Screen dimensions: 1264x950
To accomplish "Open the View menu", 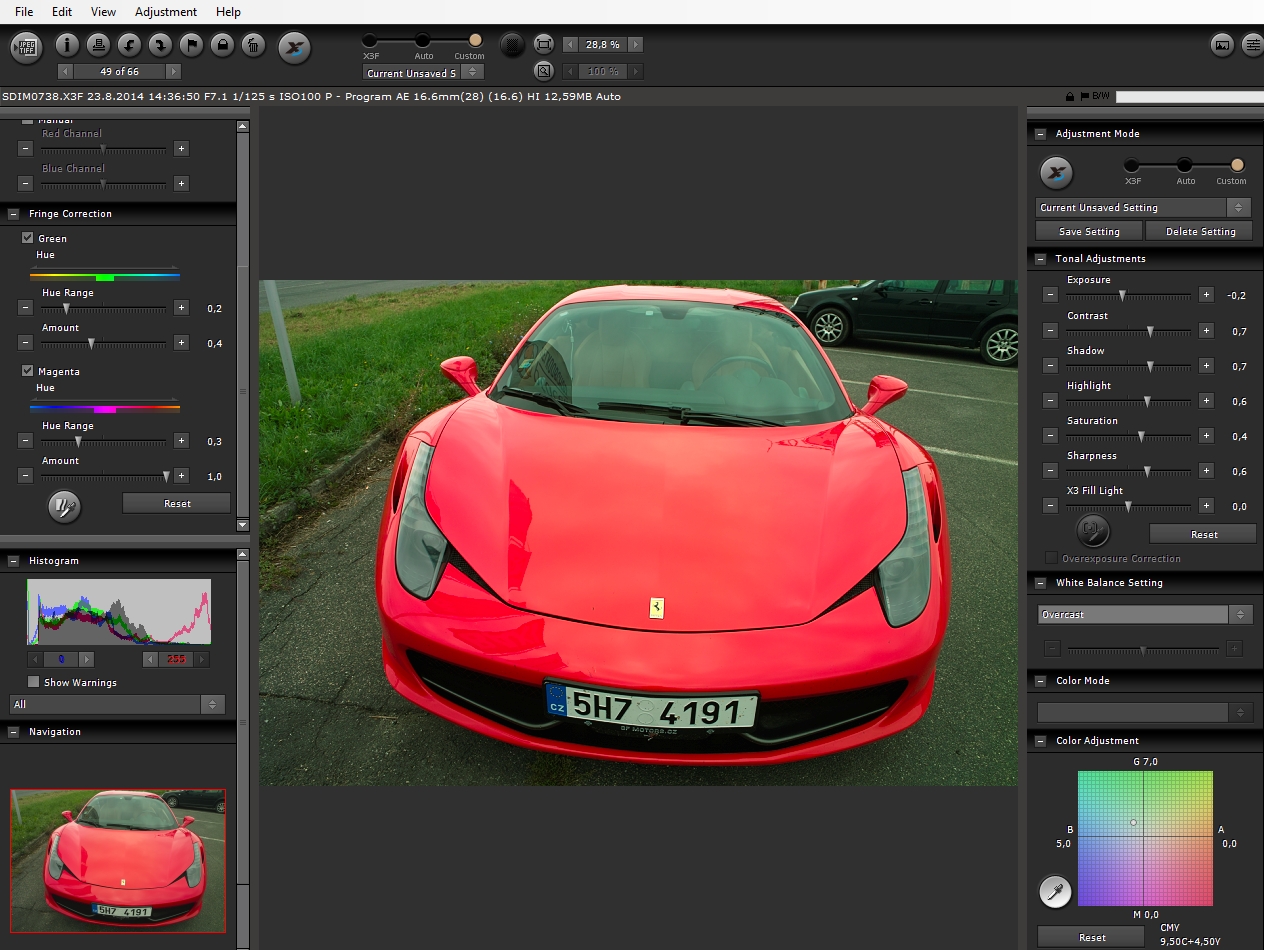I will click(103, 12).
